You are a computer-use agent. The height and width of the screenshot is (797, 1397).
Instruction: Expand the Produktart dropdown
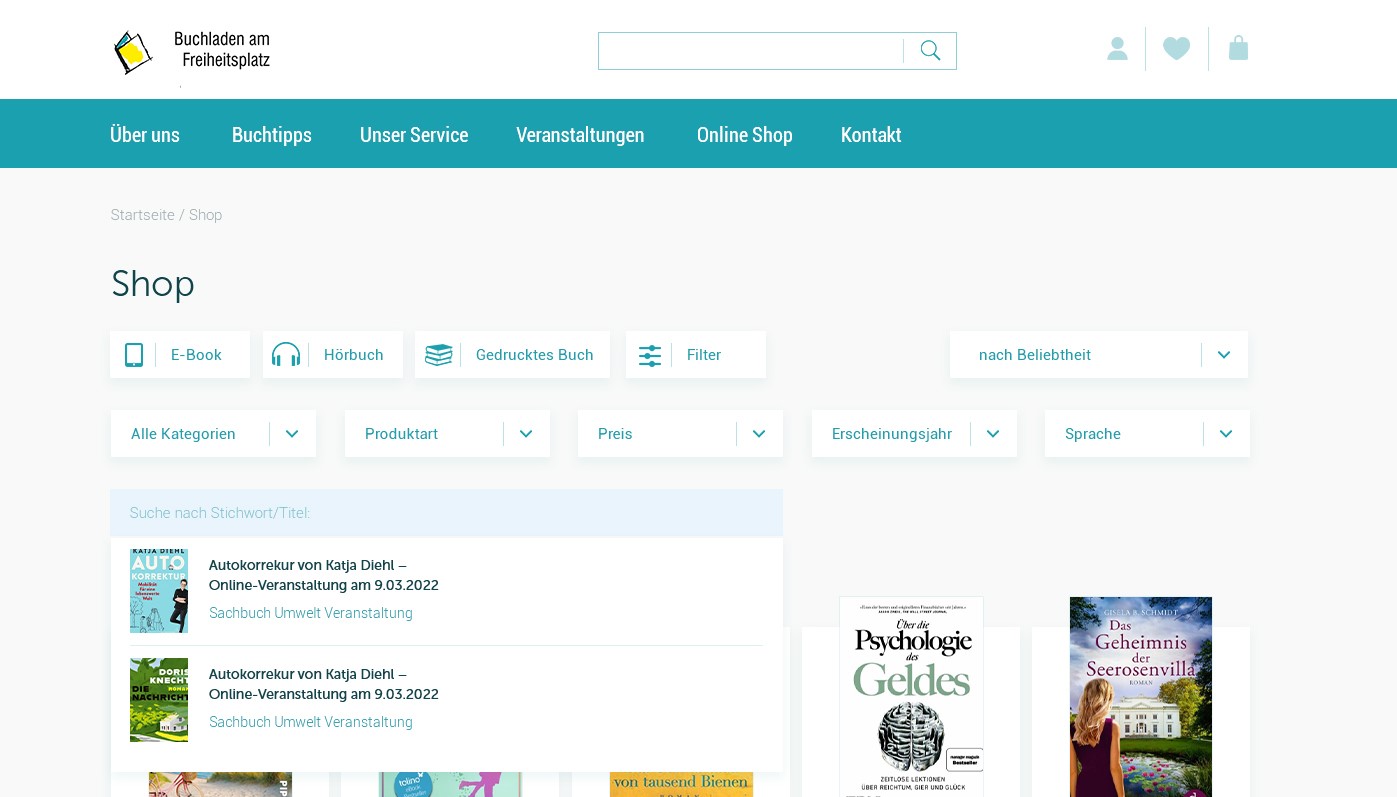click(447, 434)
